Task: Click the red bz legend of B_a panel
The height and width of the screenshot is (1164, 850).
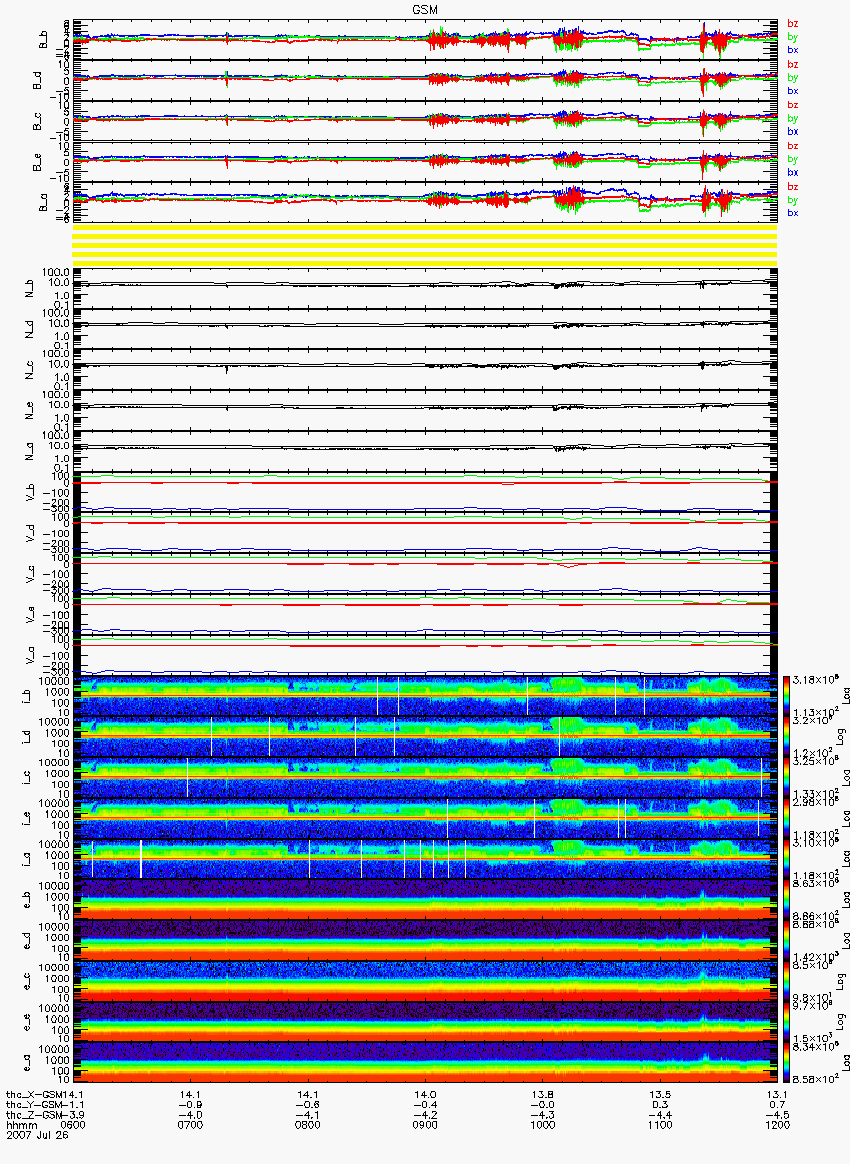Action: click(x=793, y=186)
